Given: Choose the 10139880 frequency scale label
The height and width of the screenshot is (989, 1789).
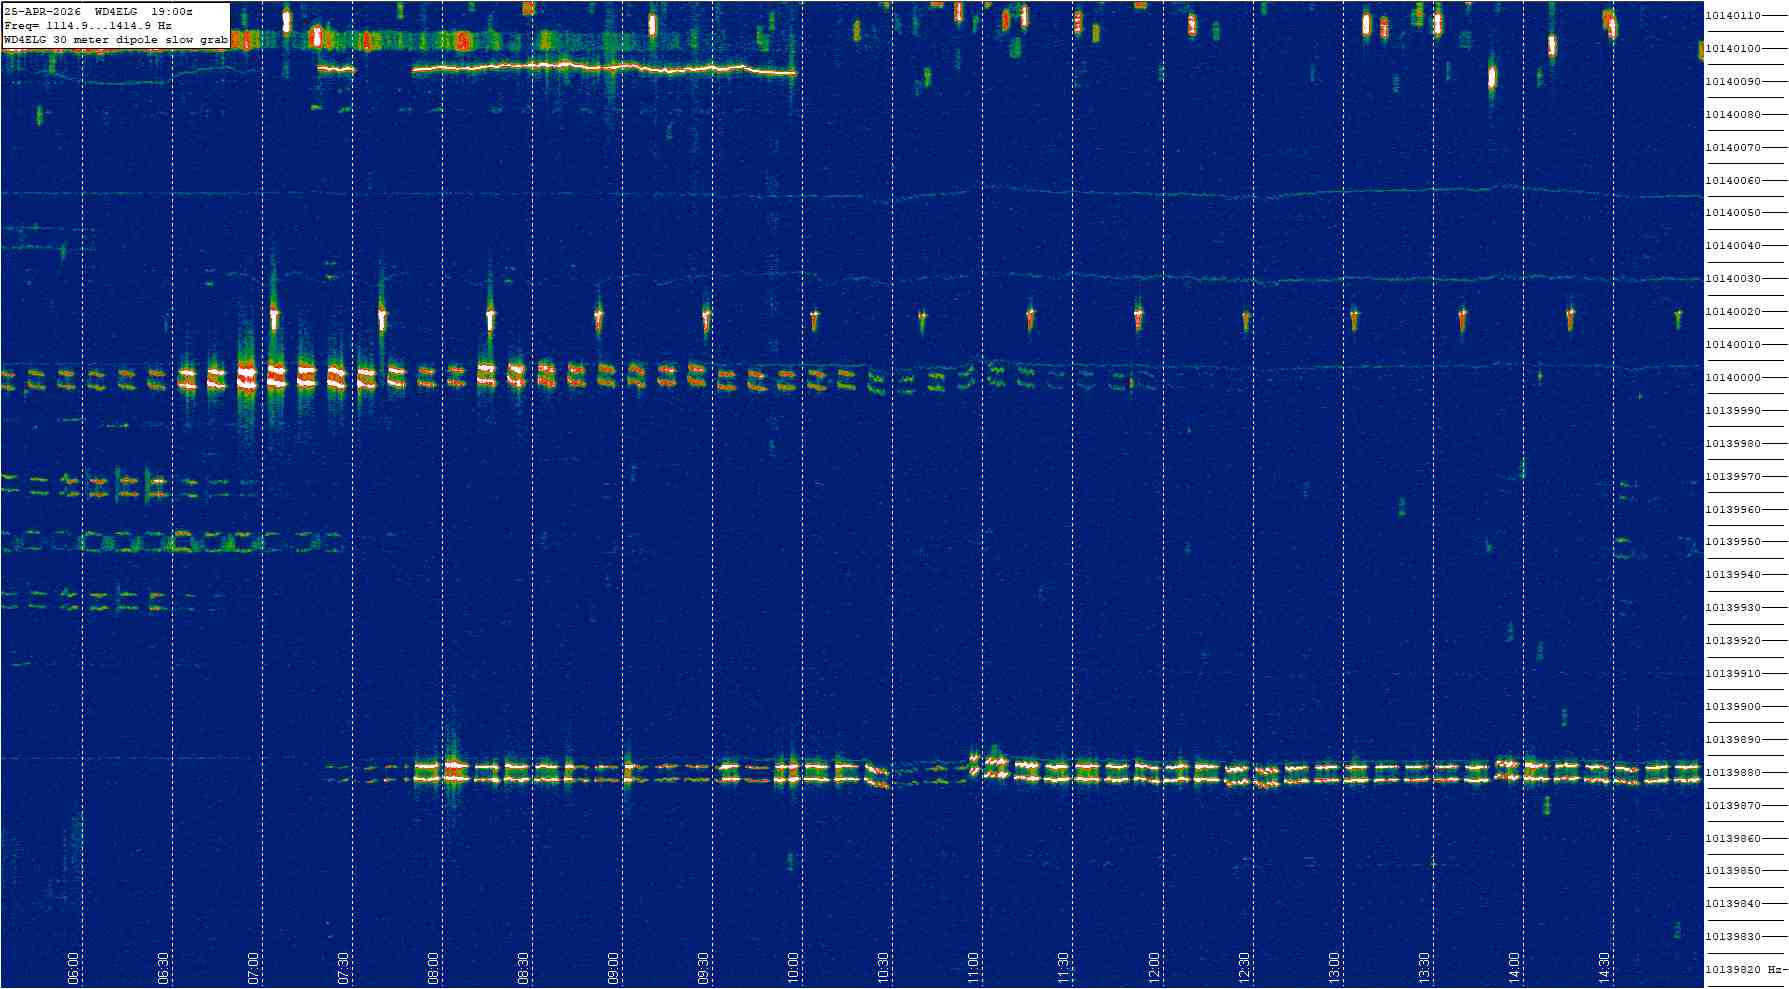Looking at the screenshot, I should tap(1733, 773).
